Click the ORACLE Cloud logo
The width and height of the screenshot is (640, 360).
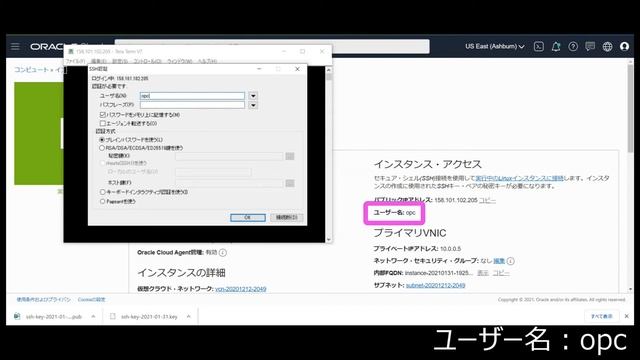coord(47,47)
